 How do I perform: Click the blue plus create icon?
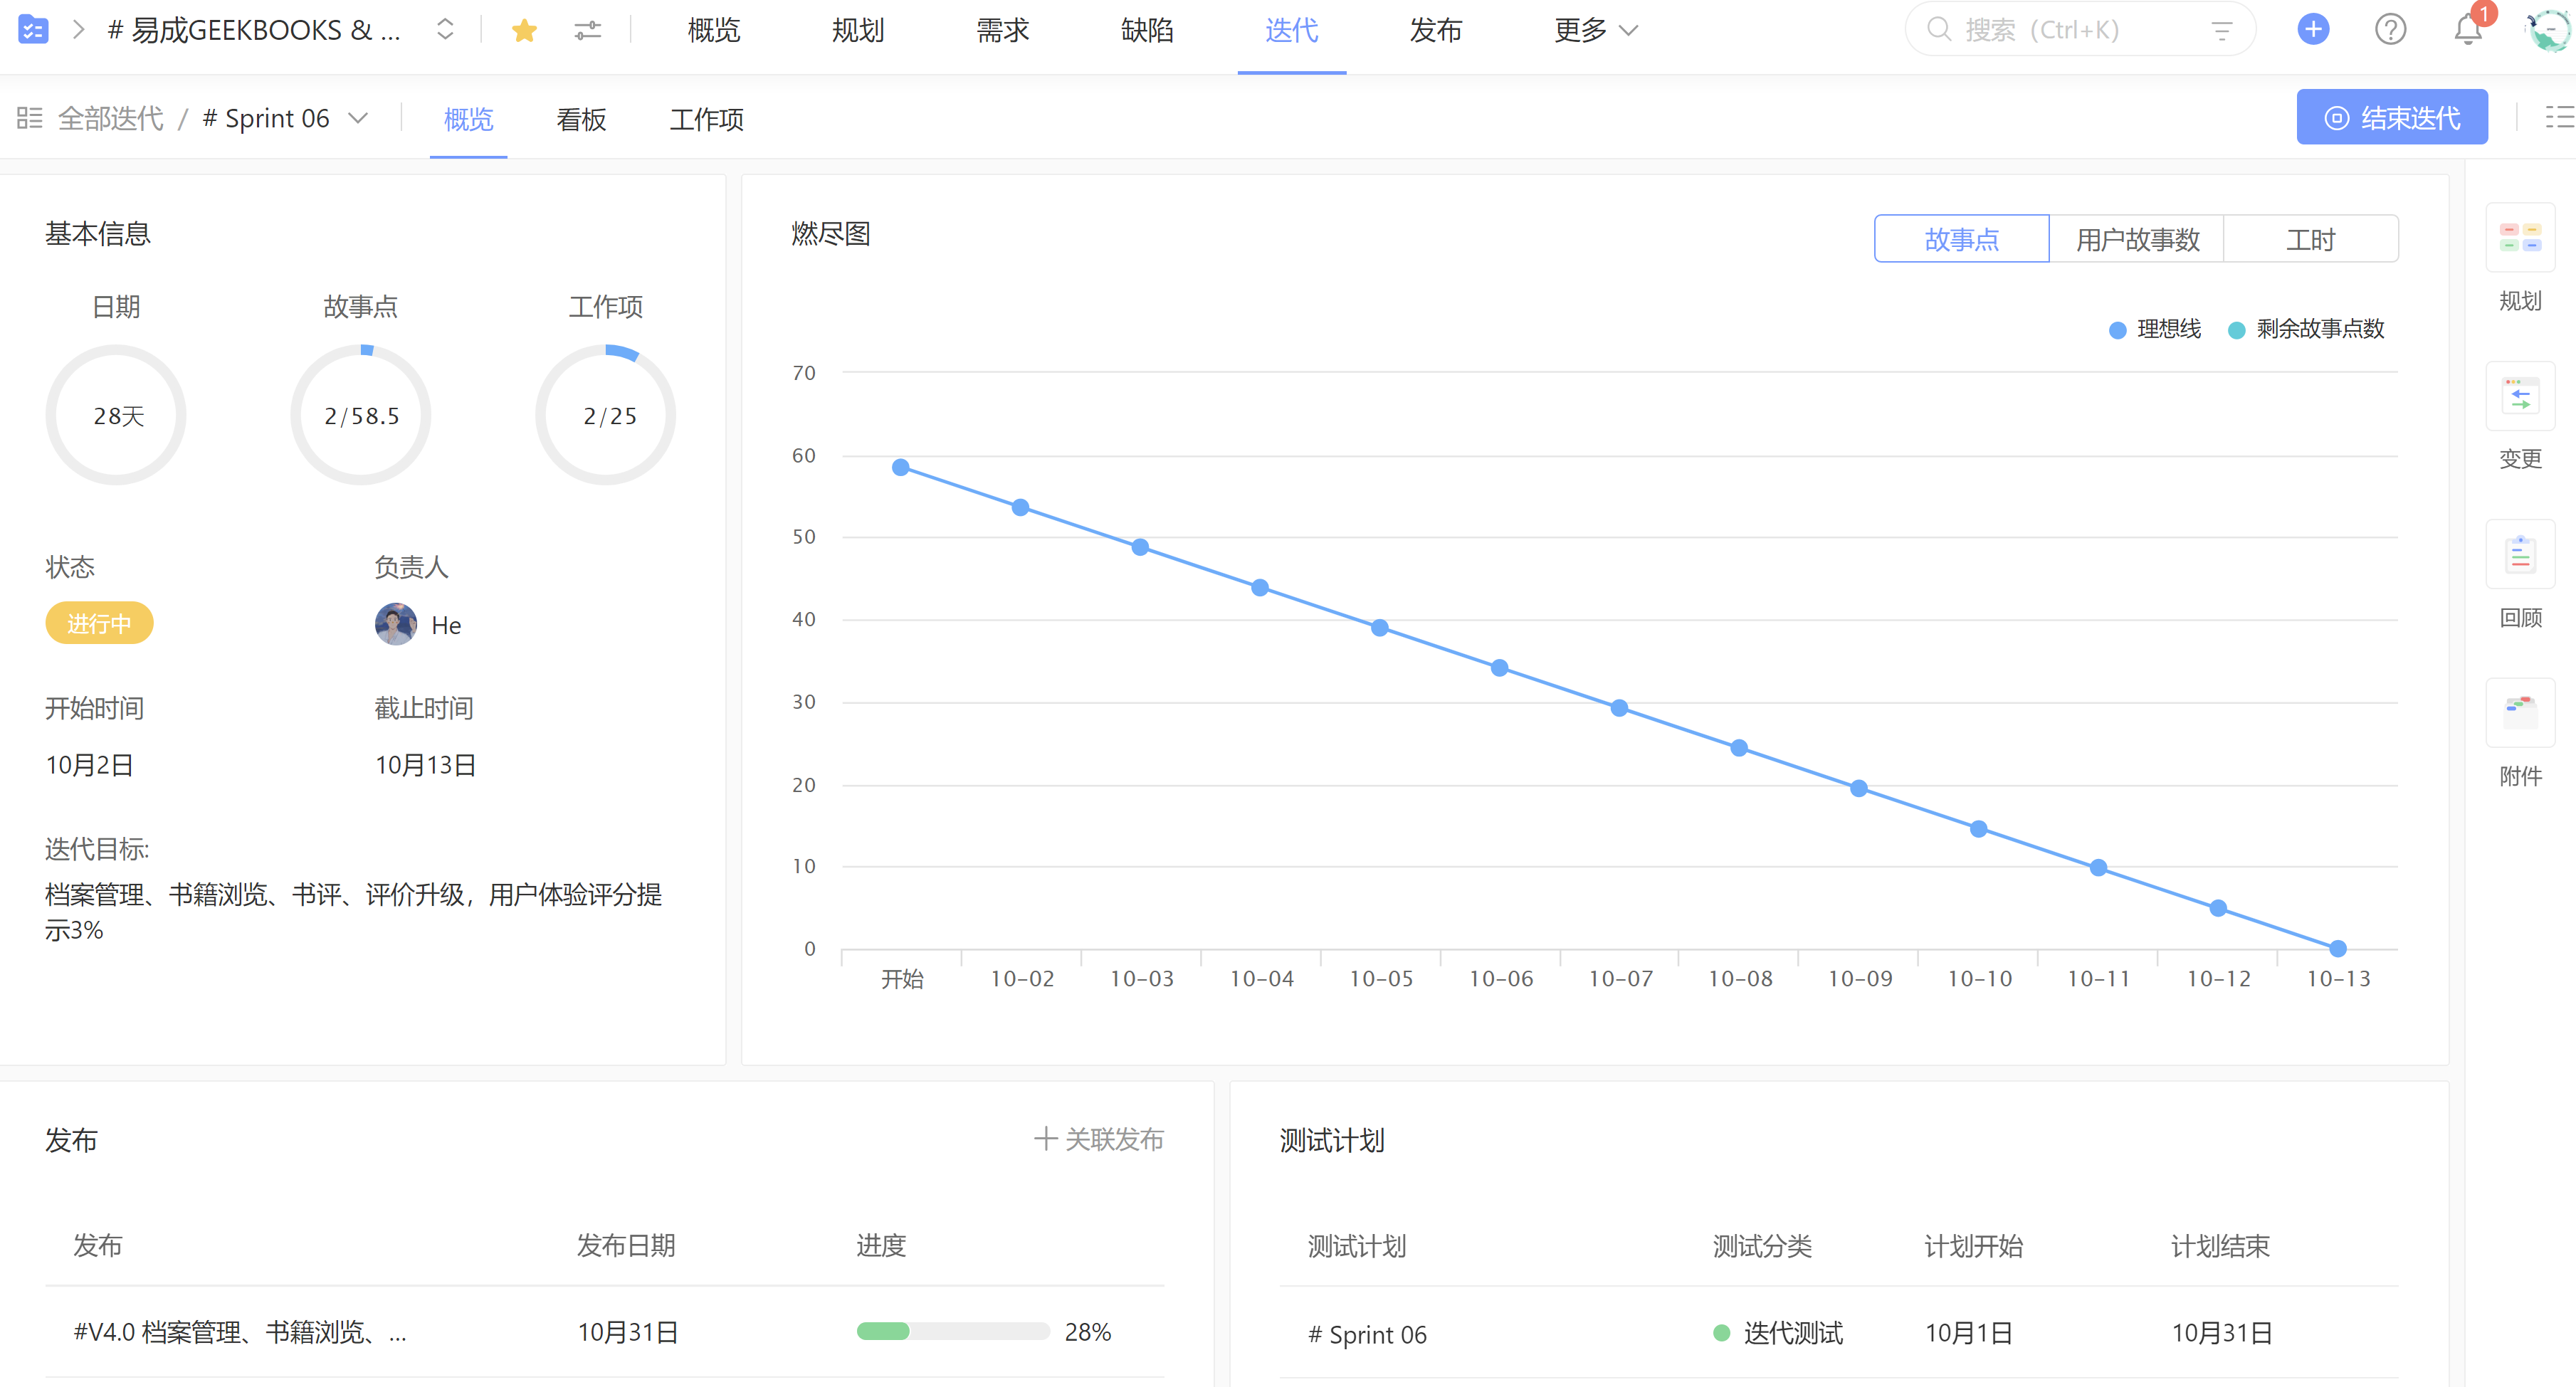(x=2312, y=30)
